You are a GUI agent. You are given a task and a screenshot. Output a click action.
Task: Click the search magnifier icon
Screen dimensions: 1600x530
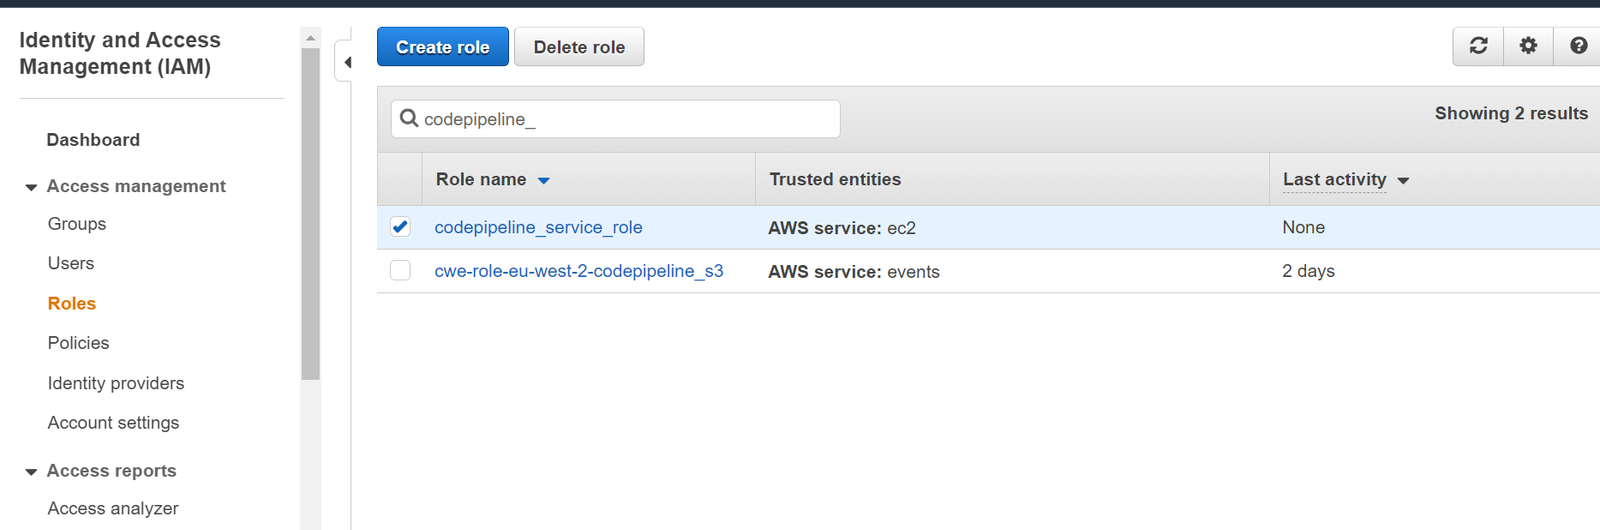point(409,119)
